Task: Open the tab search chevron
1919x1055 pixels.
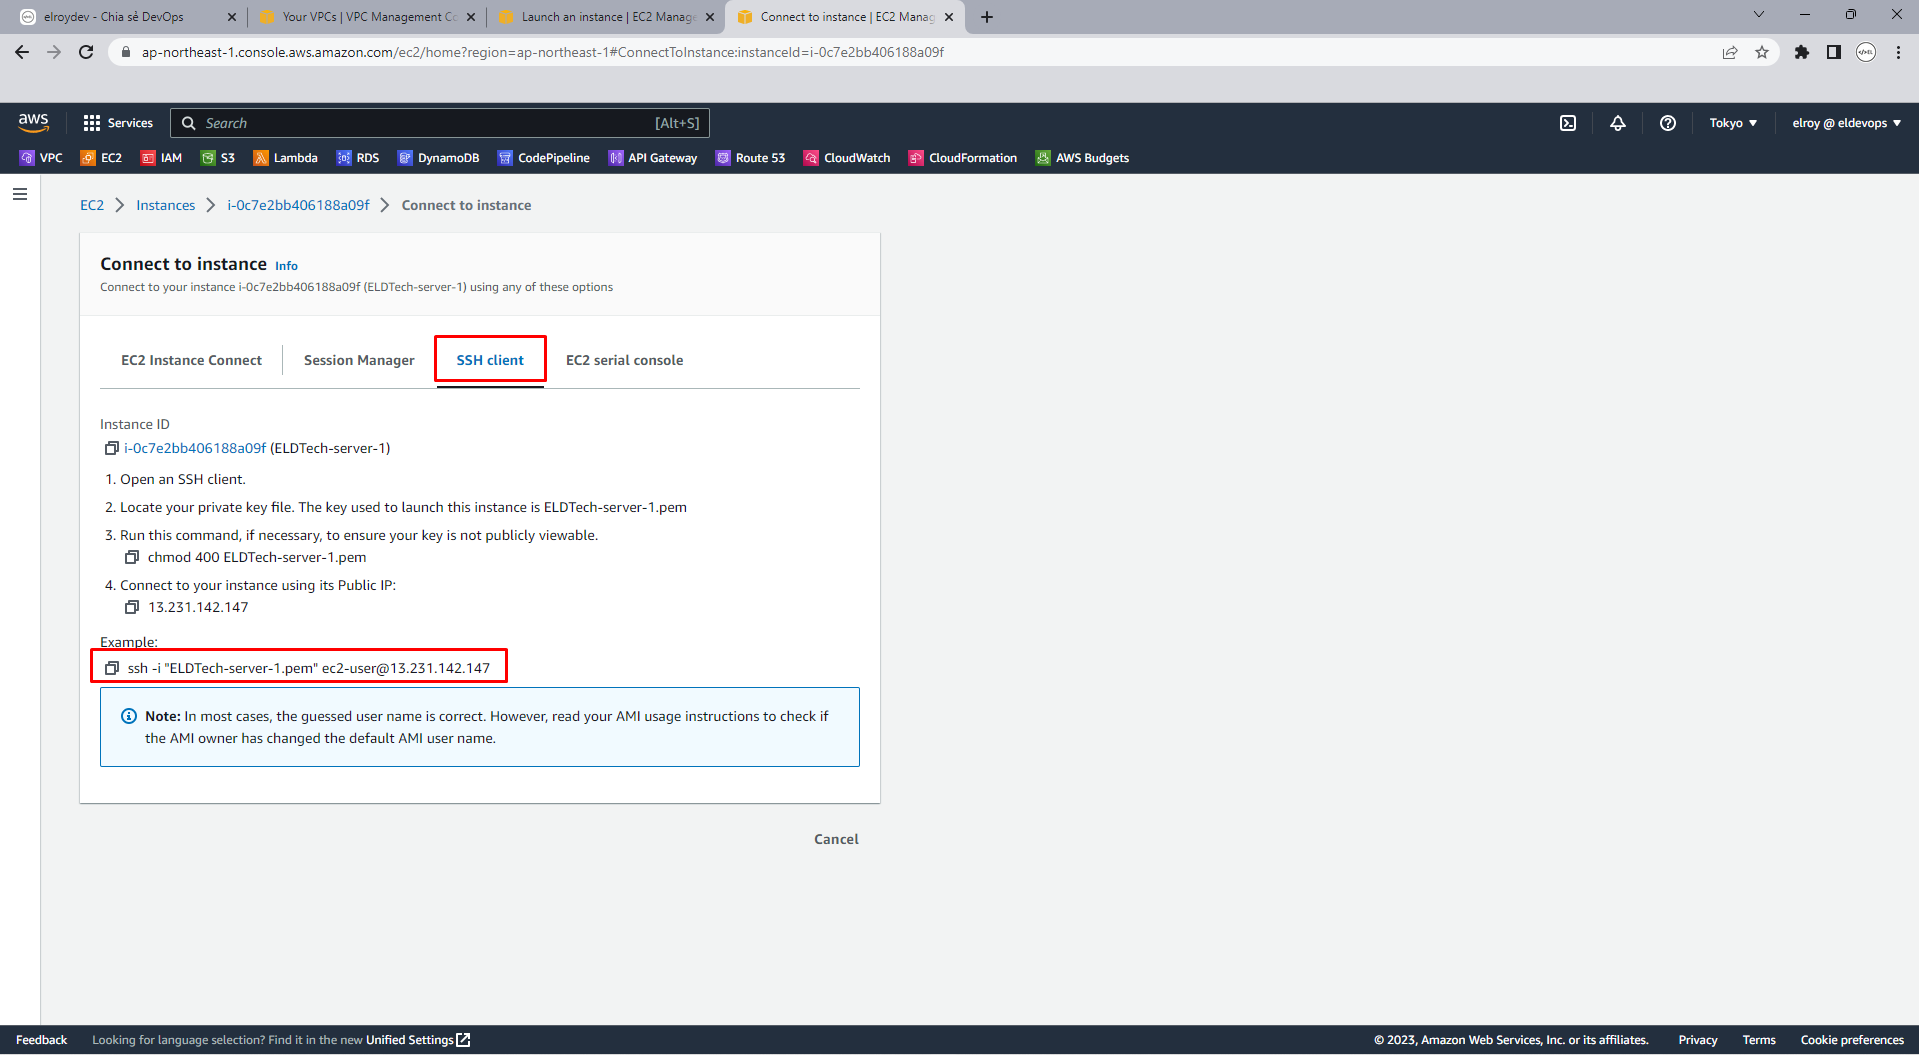Action: tap(1759, 15)
